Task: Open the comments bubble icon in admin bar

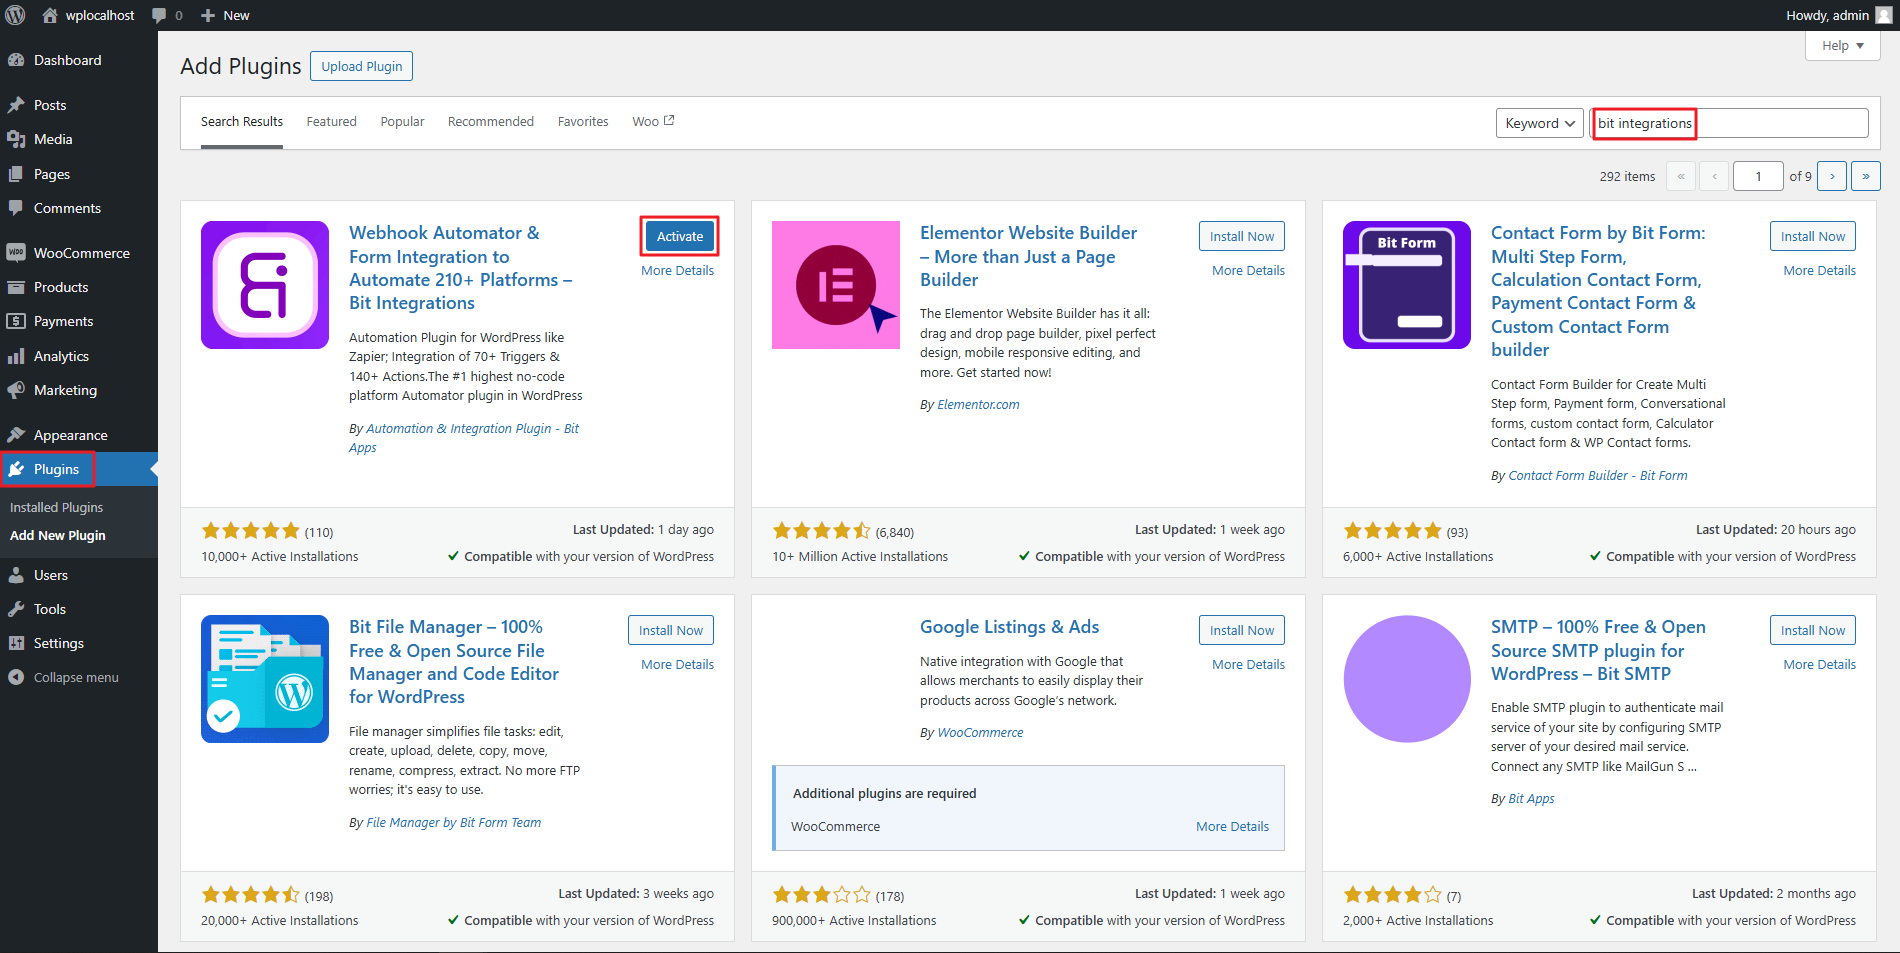Action: tap(159, 15)
